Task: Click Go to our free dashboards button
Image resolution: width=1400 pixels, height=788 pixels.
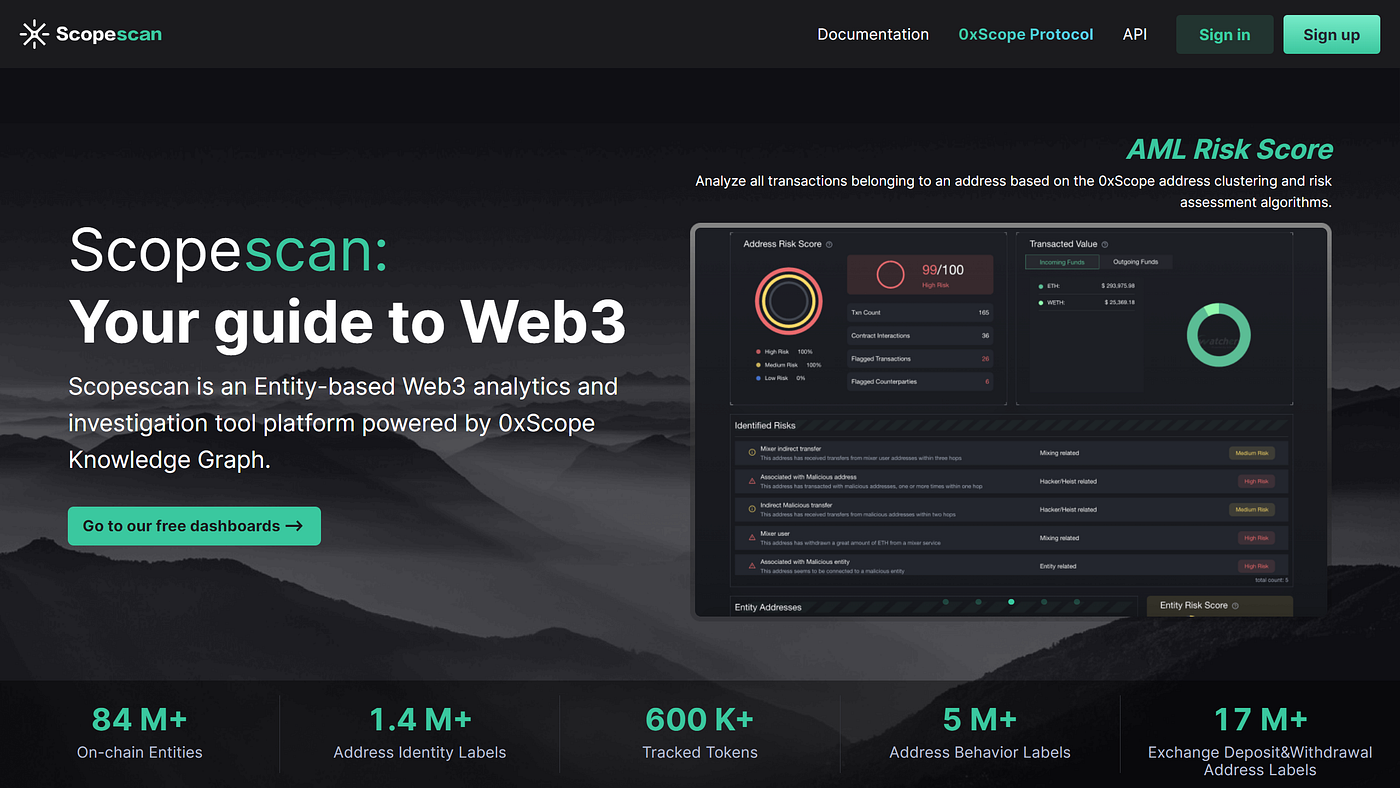Action: coord(194,526)
